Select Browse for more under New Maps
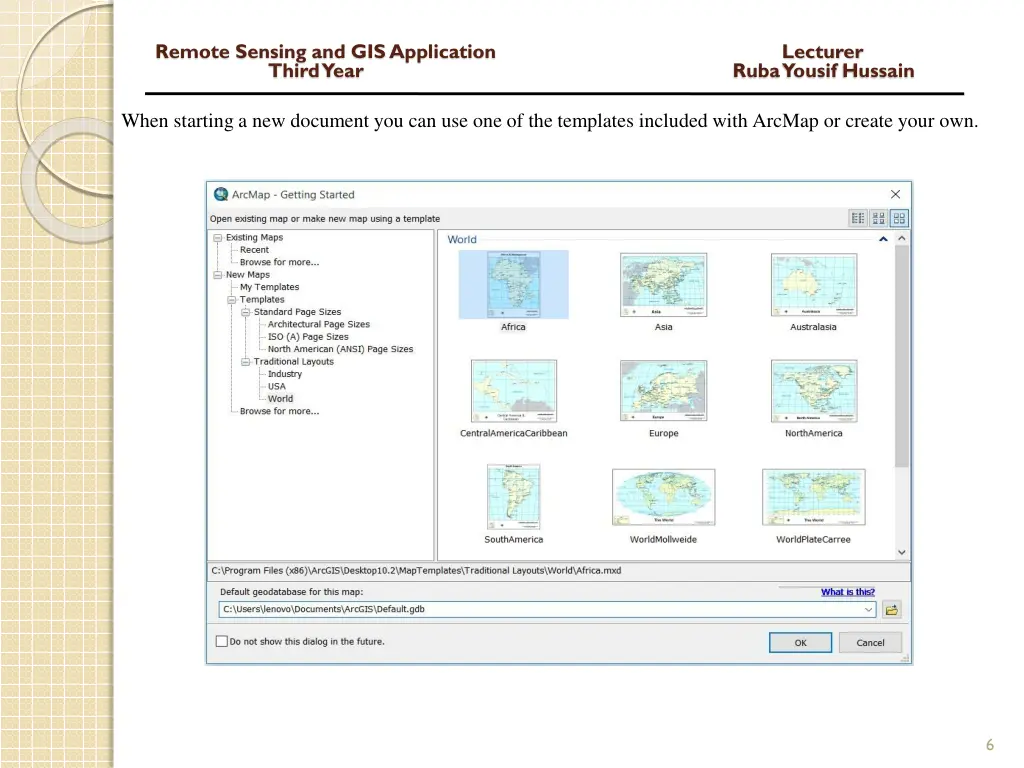This screenshot has height=768, width=1024. (280, 411)
